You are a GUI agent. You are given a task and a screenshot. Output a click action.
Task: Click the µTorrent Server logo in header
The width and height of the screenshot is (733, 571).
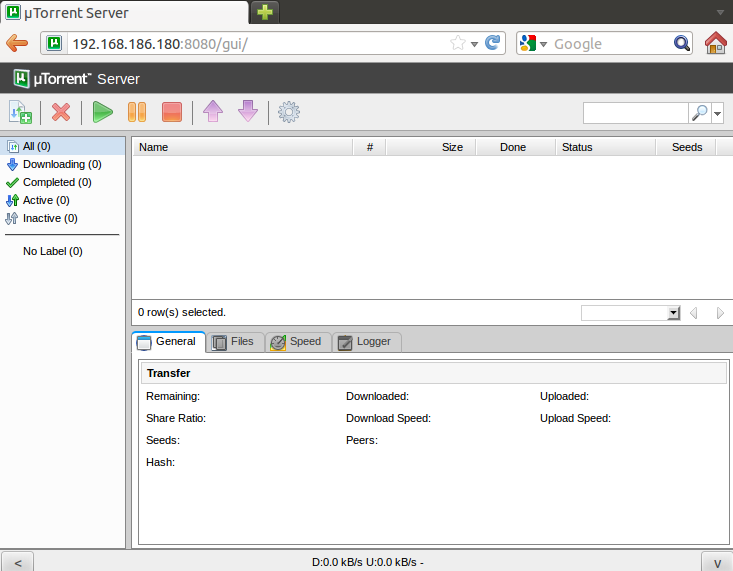77,79
